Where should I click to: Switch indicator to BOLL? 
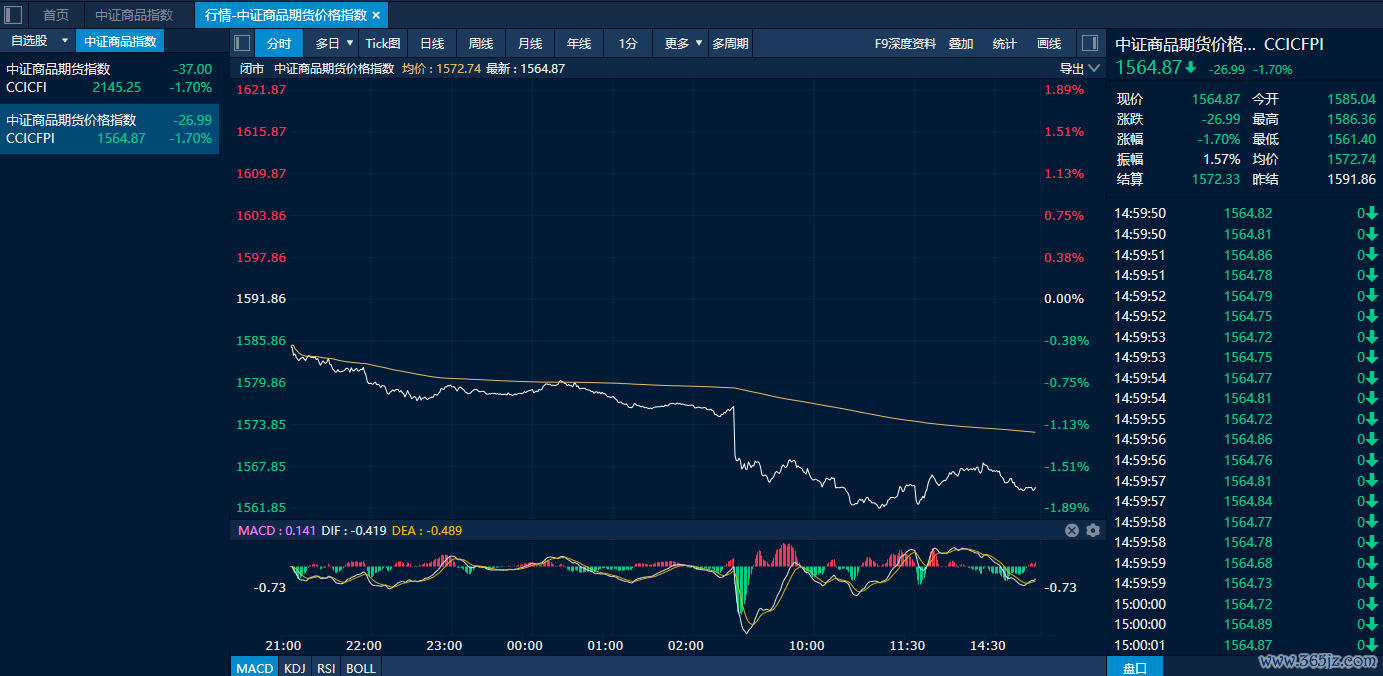(361, 667)
